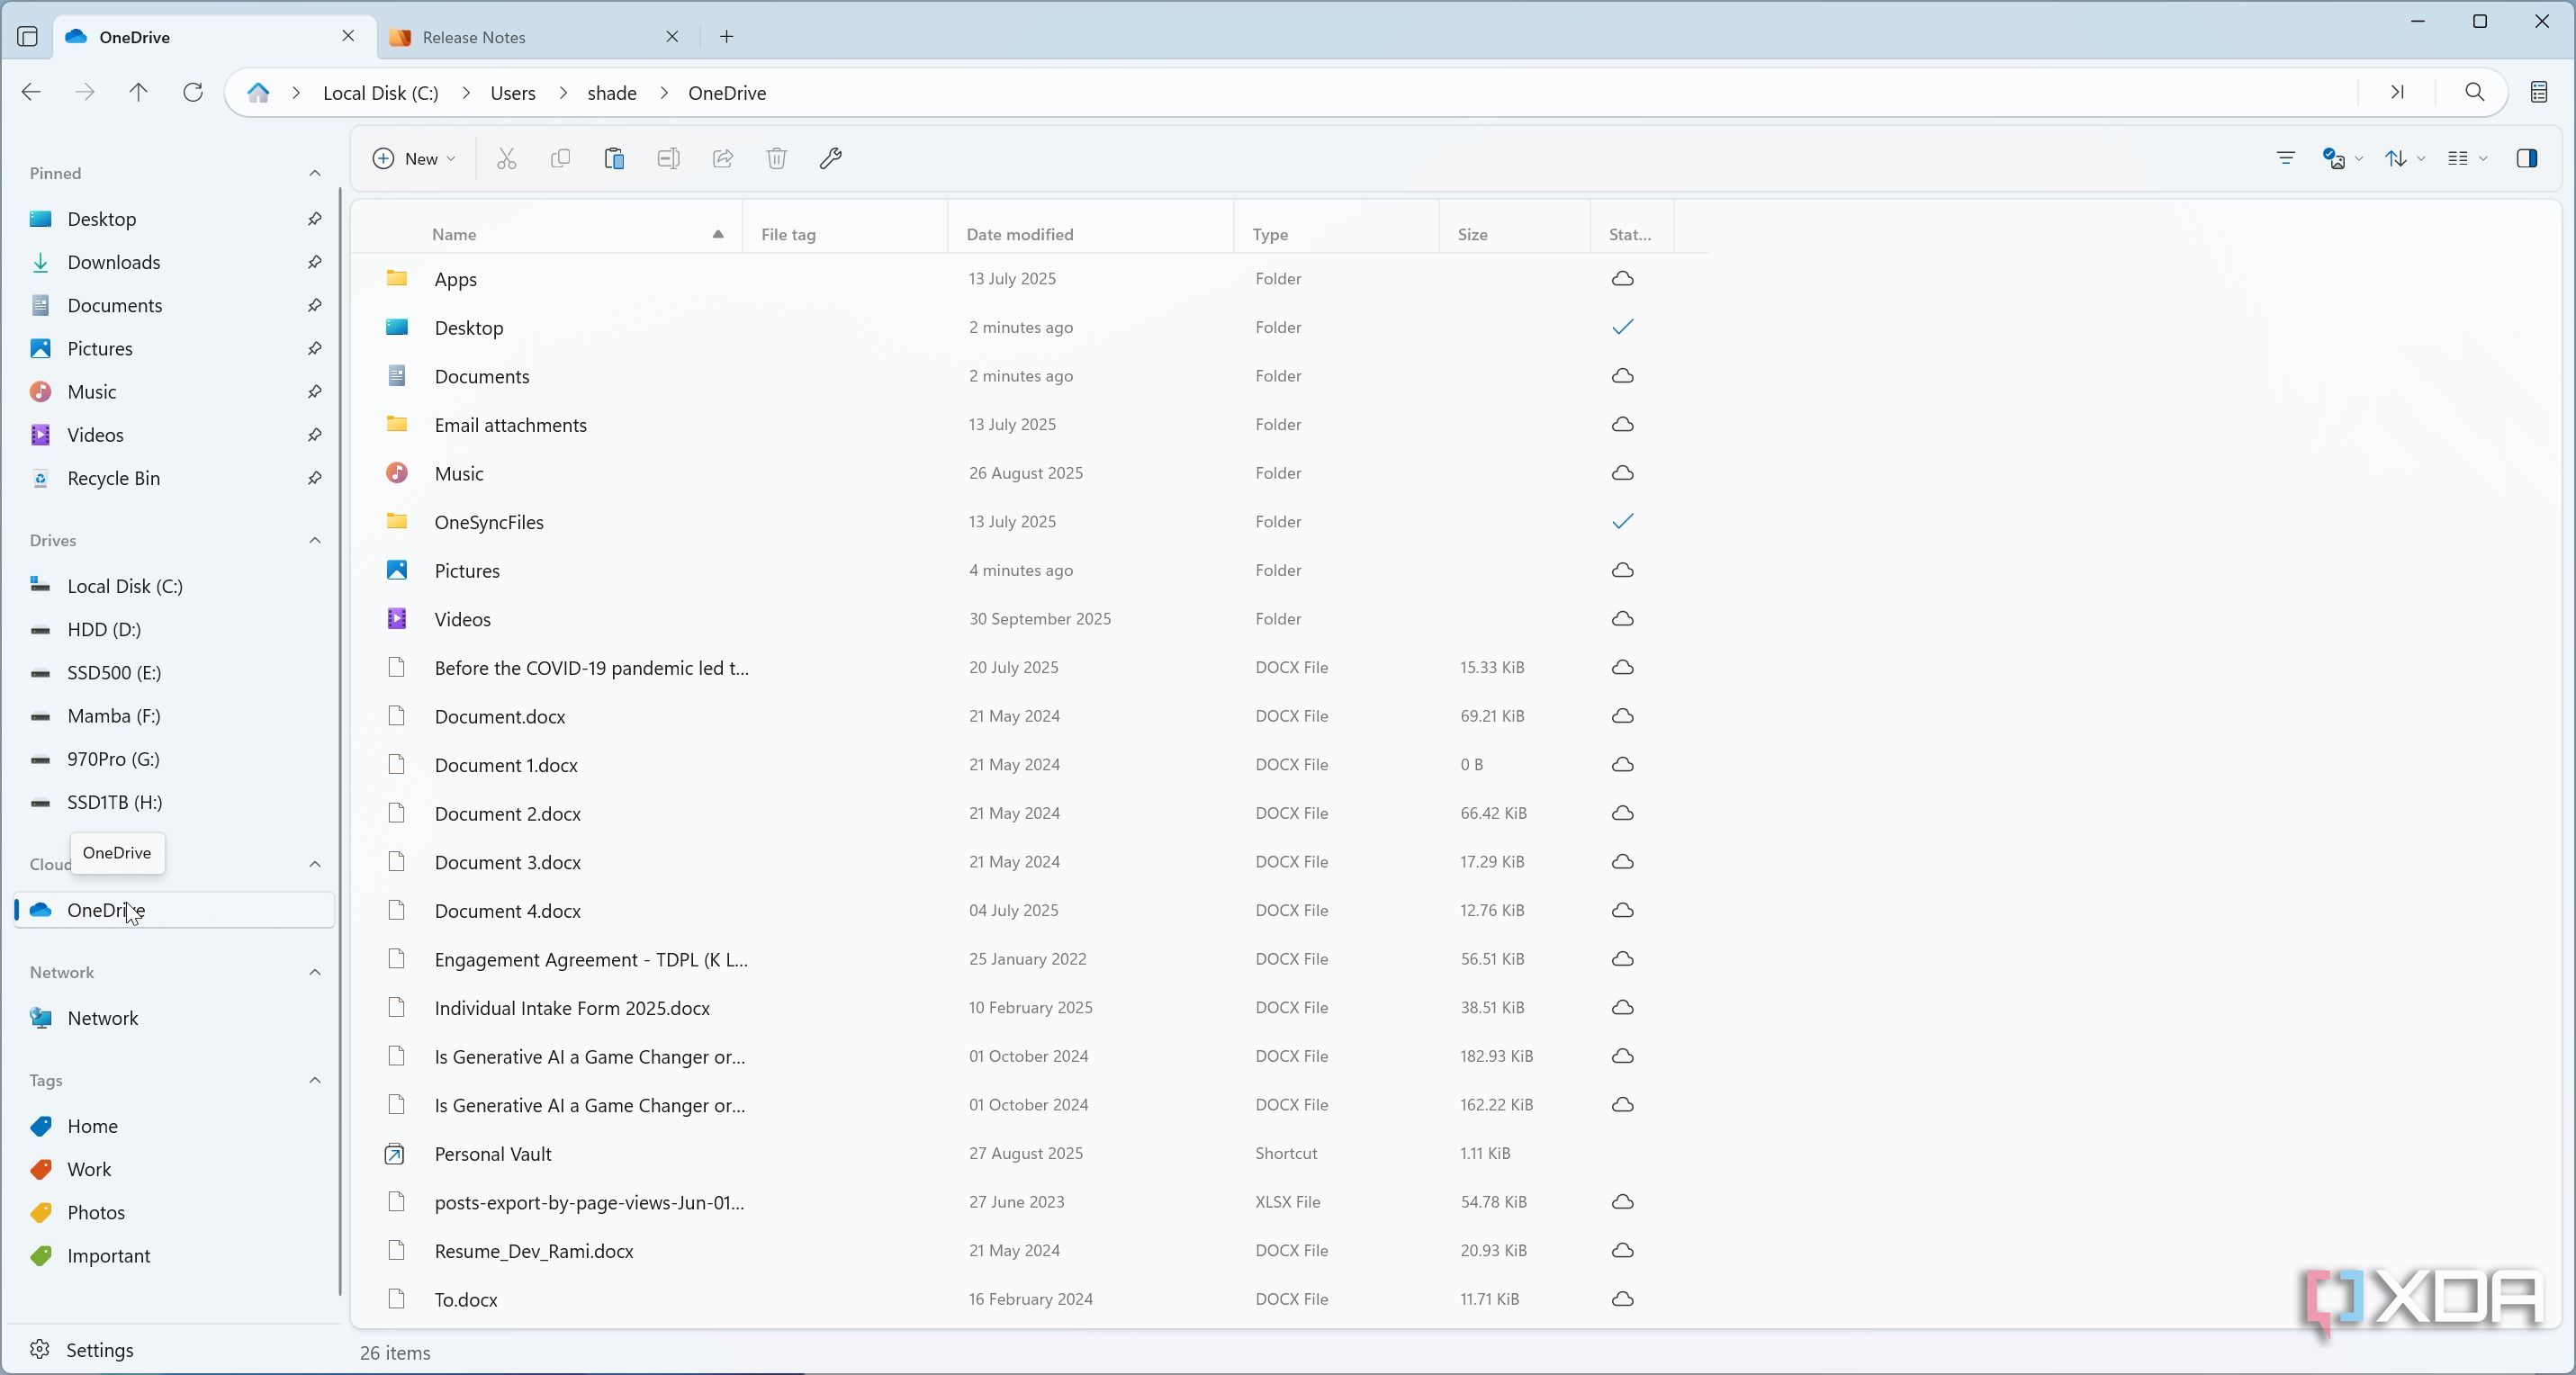2576x1375 pixels.
Task: Click shade in the breadcrumb path
Action: [612, 92]
